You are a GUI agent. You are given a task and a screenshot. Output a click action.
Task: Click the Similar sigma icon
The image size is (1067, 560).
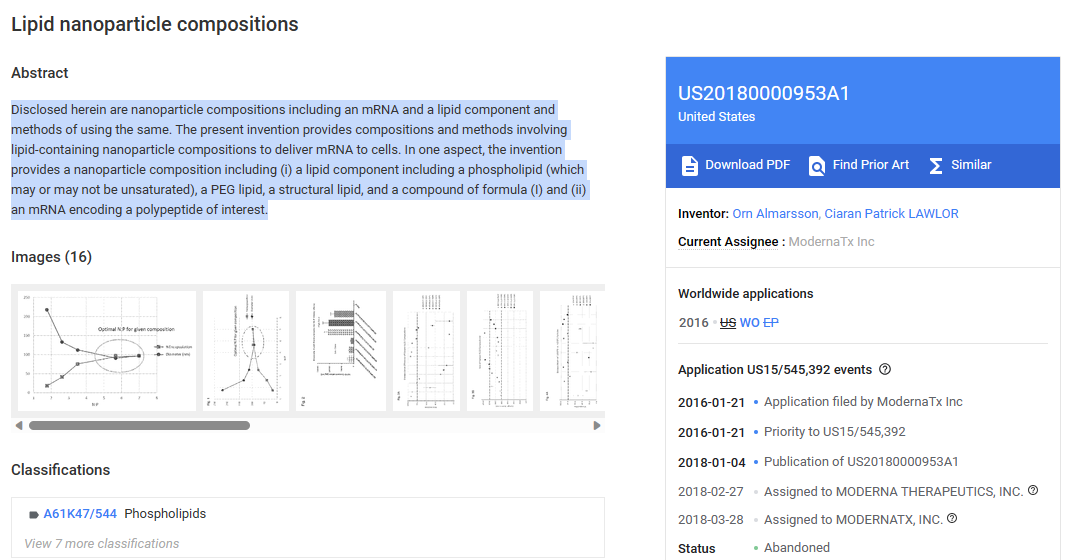(936, 165)
